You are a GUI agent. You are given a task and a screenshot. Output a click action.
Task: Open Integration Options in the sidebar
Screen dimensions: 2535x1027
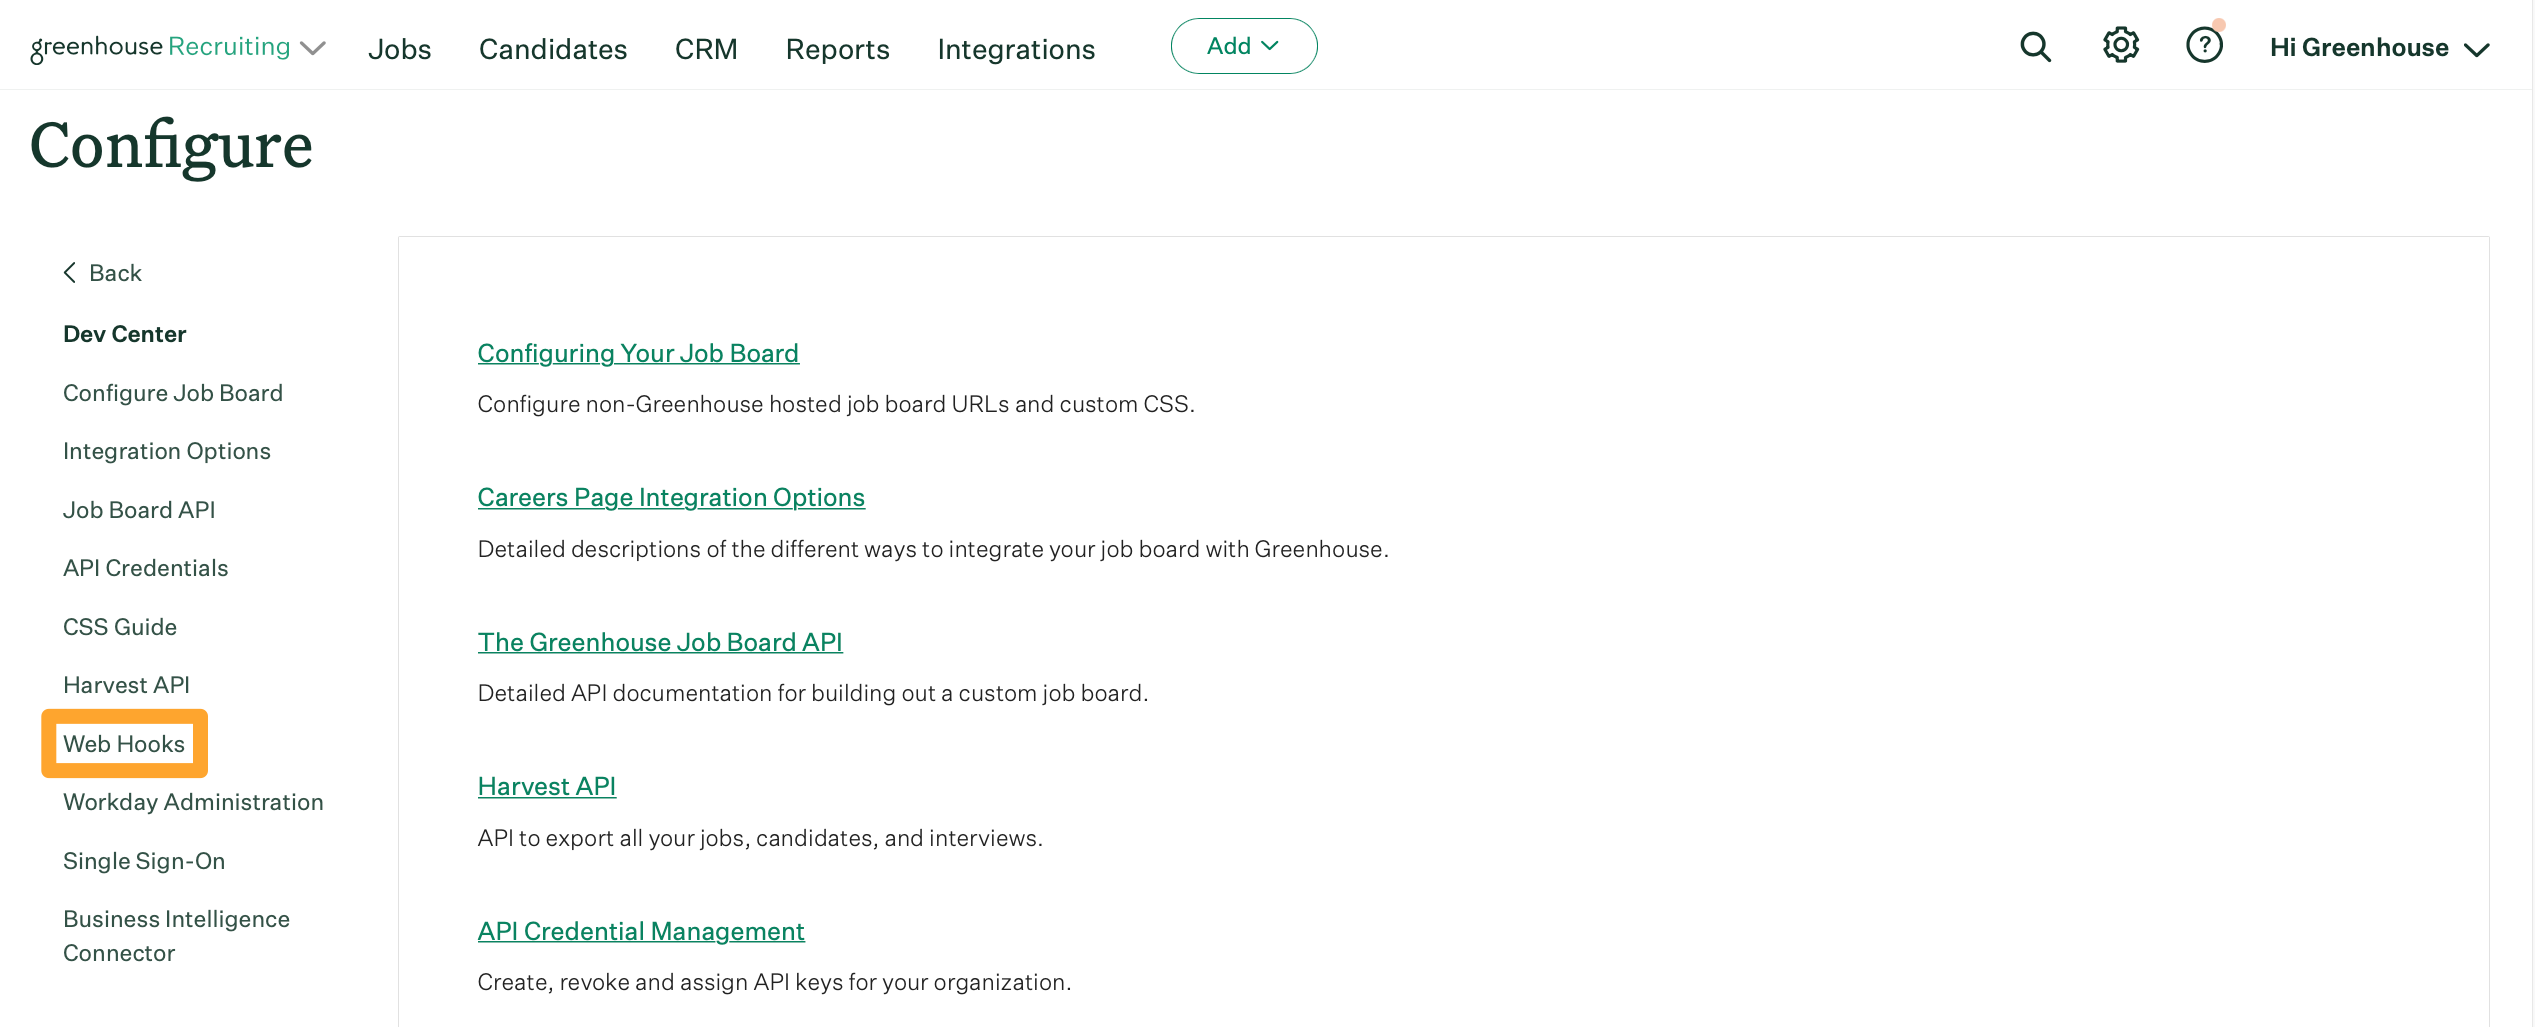point(167,451)
